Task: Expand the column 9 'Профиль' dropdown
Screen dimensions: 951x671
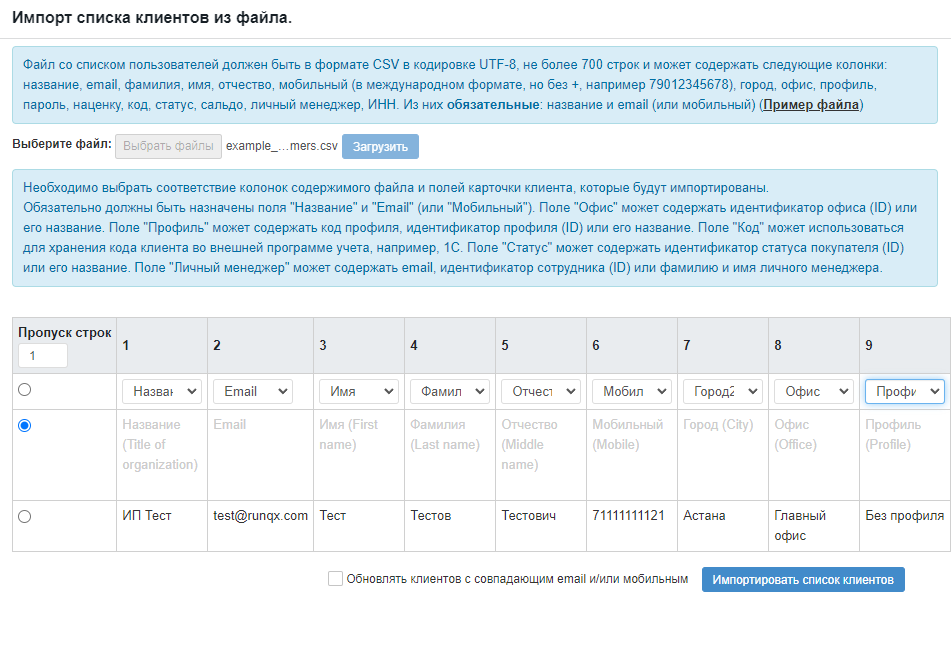Action: tap(904, 391)
